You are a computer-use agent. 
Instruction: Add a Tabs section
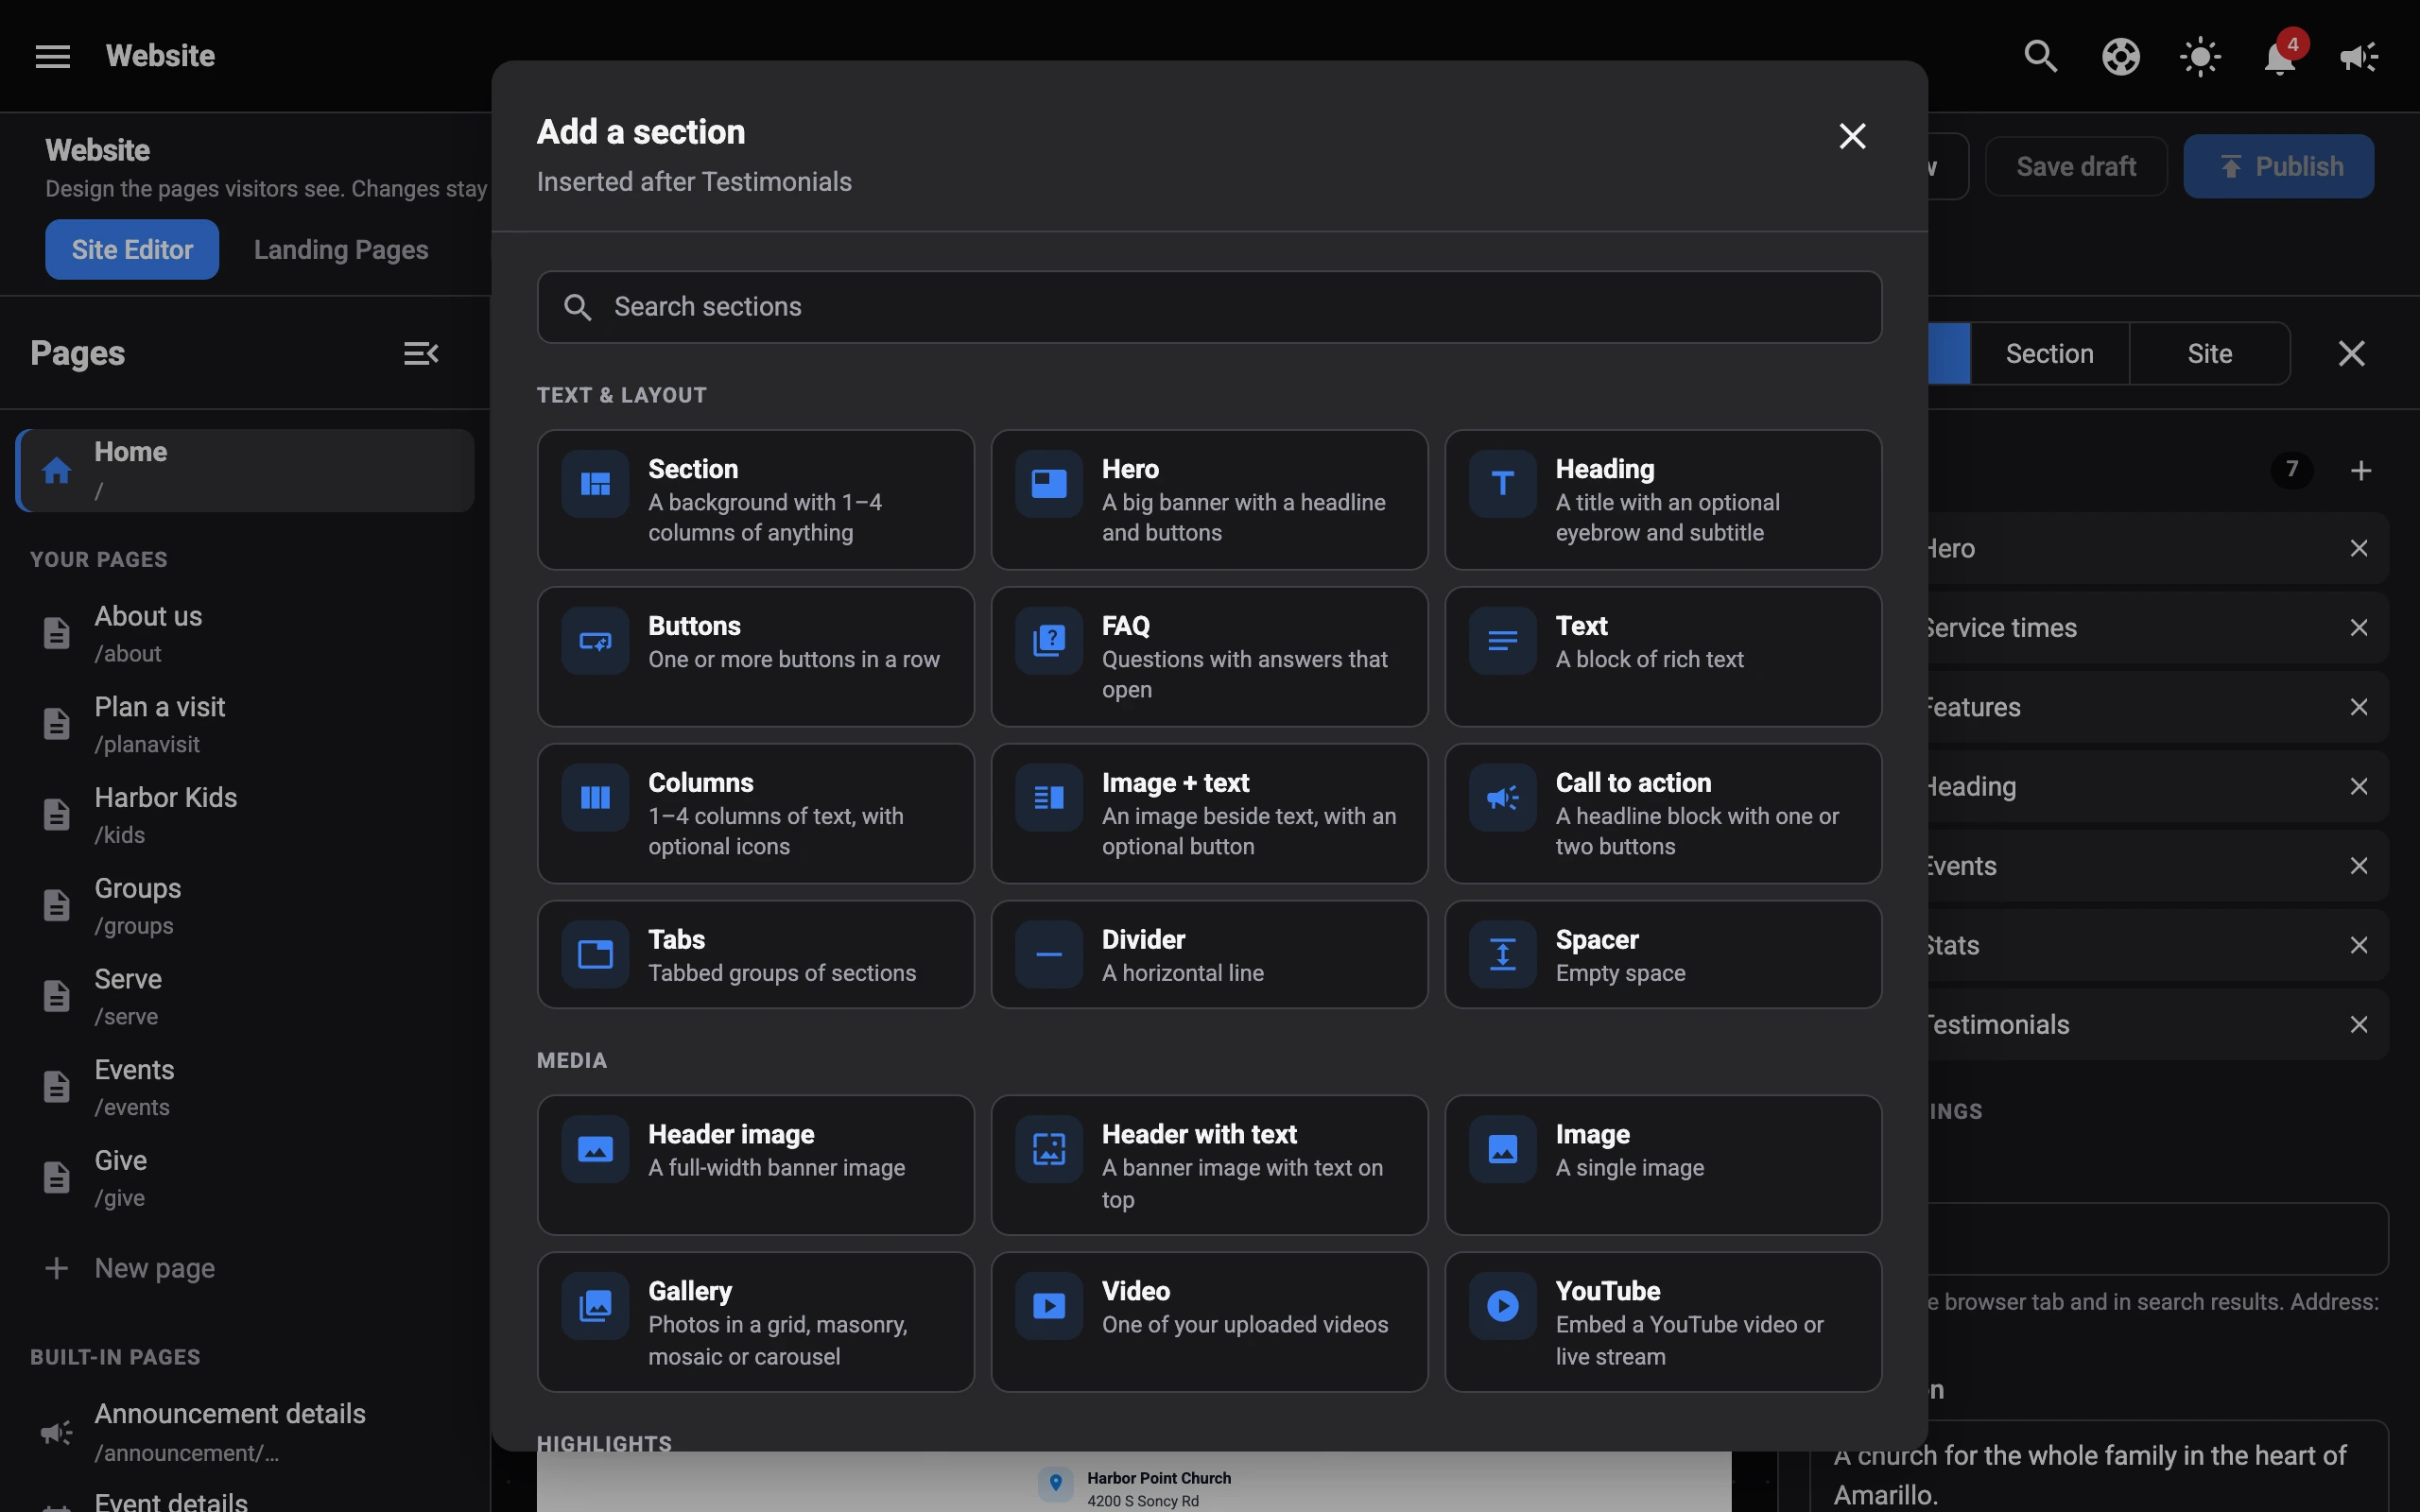point(755,954)
